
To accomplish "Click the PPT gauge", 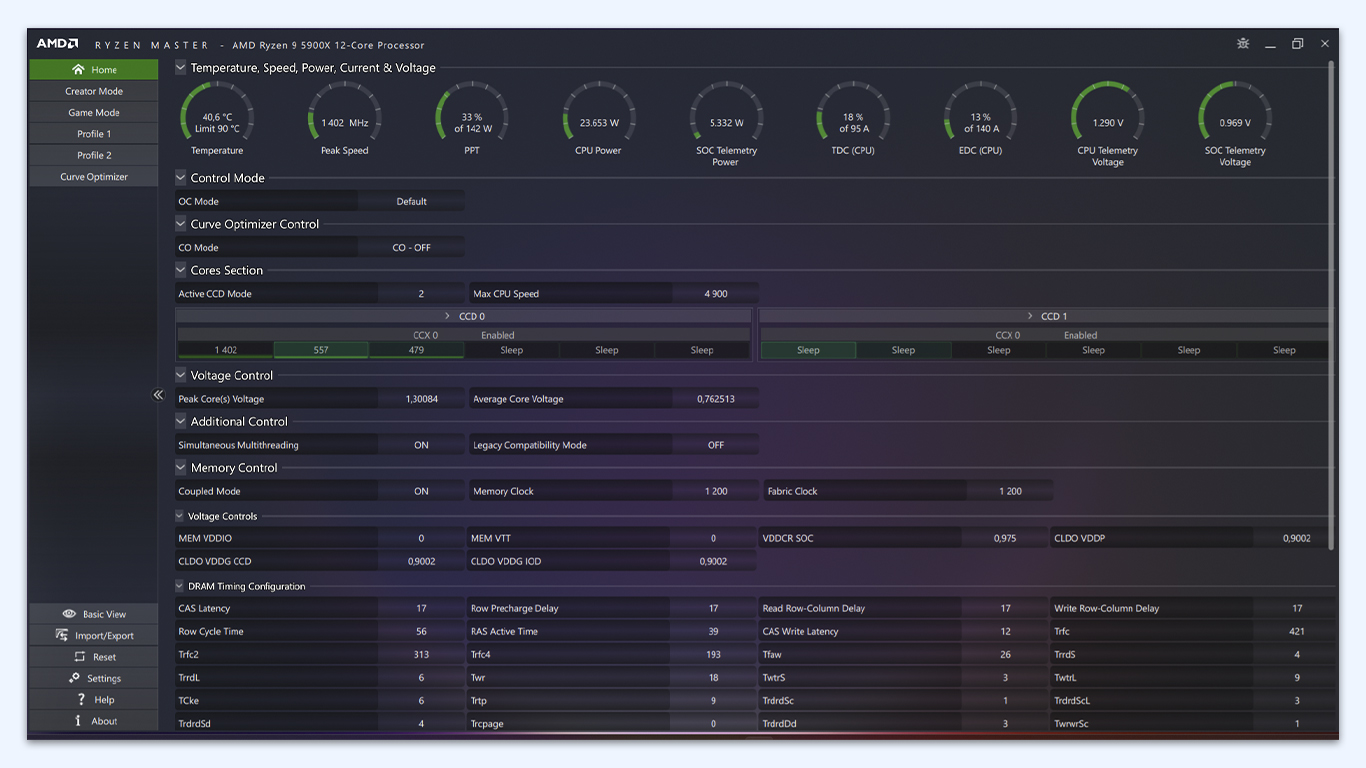I will pos(472,118).
